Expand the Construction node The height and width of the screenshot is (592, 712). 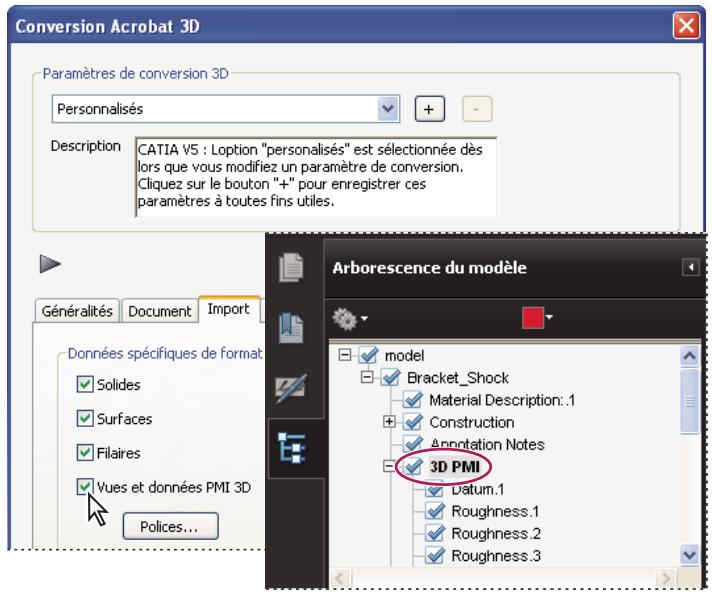[x=389, y=422]
